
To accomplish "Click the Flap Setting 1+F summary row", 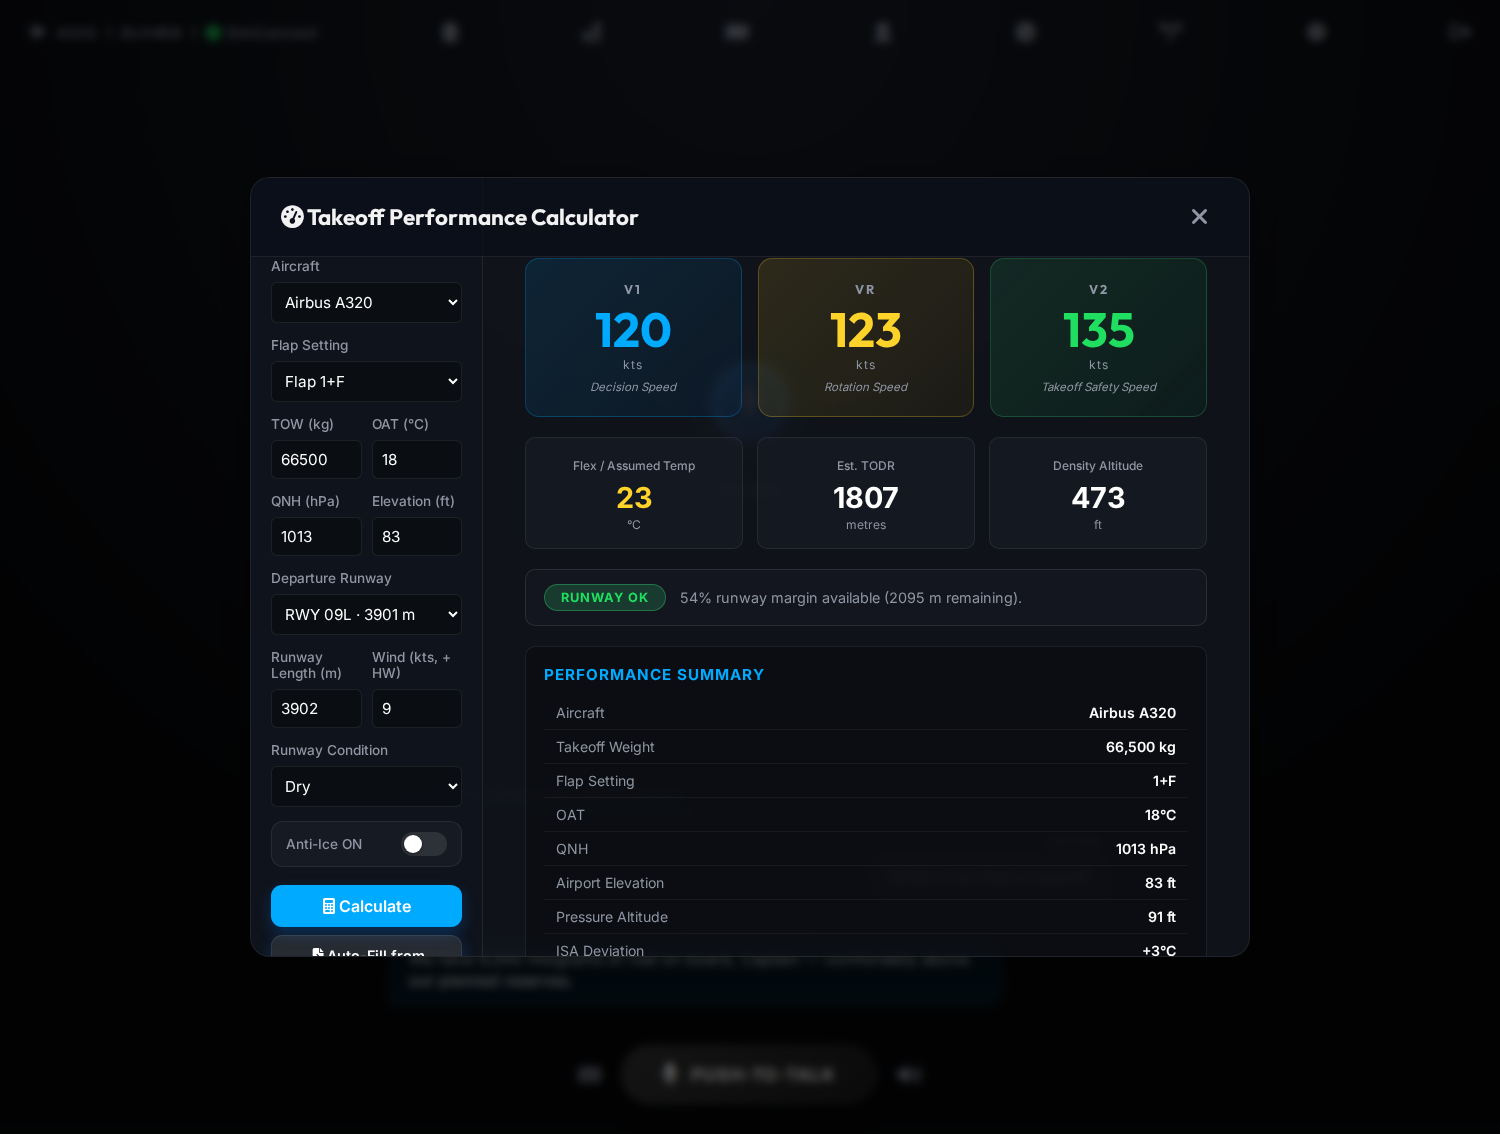I will [x=866, y=781].
